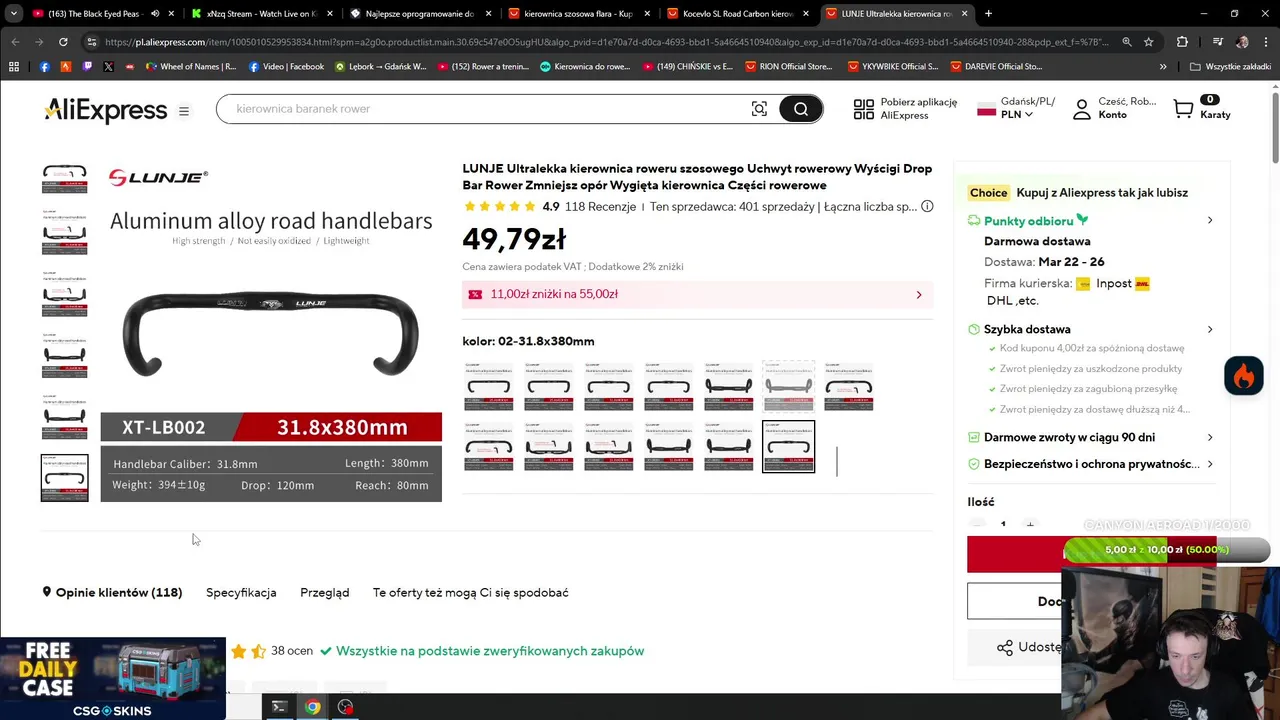Mute audio icon on Black Eyed Peas tab

coord(154,14)
